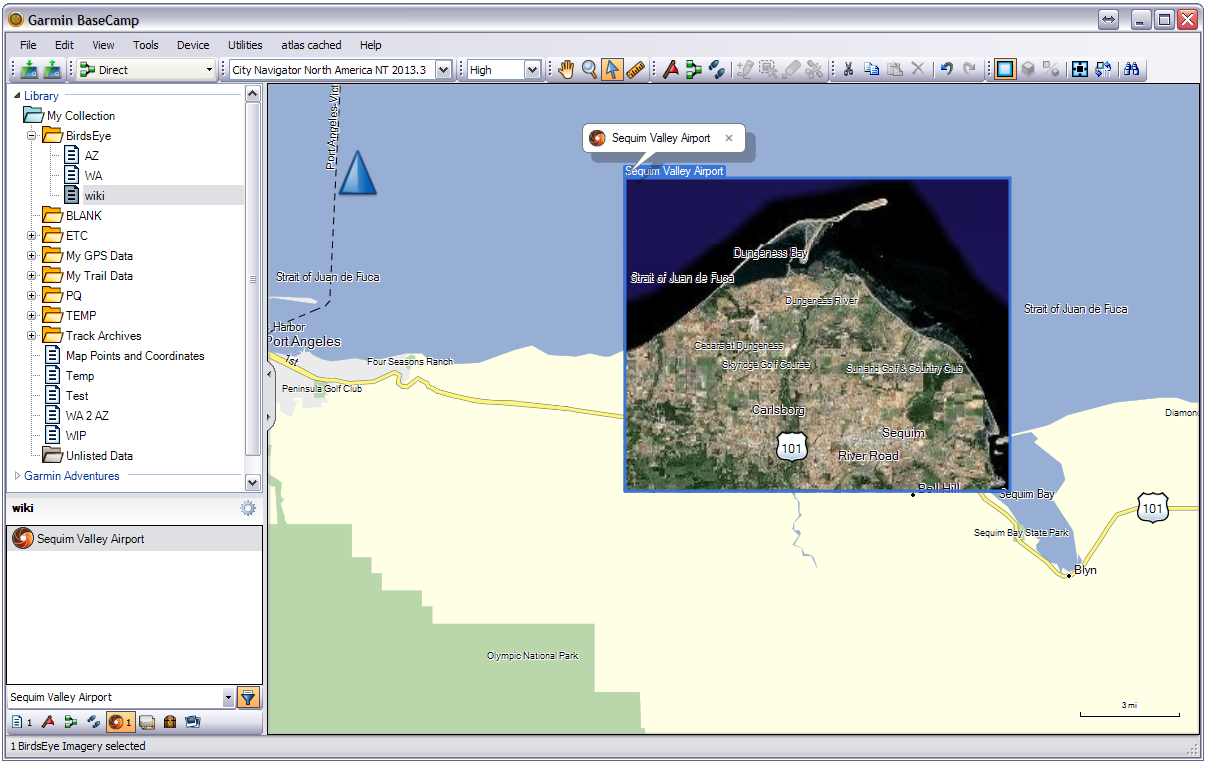
Task: Open the Tools menu
Action: pyautogui.click(x=146, y=45)
